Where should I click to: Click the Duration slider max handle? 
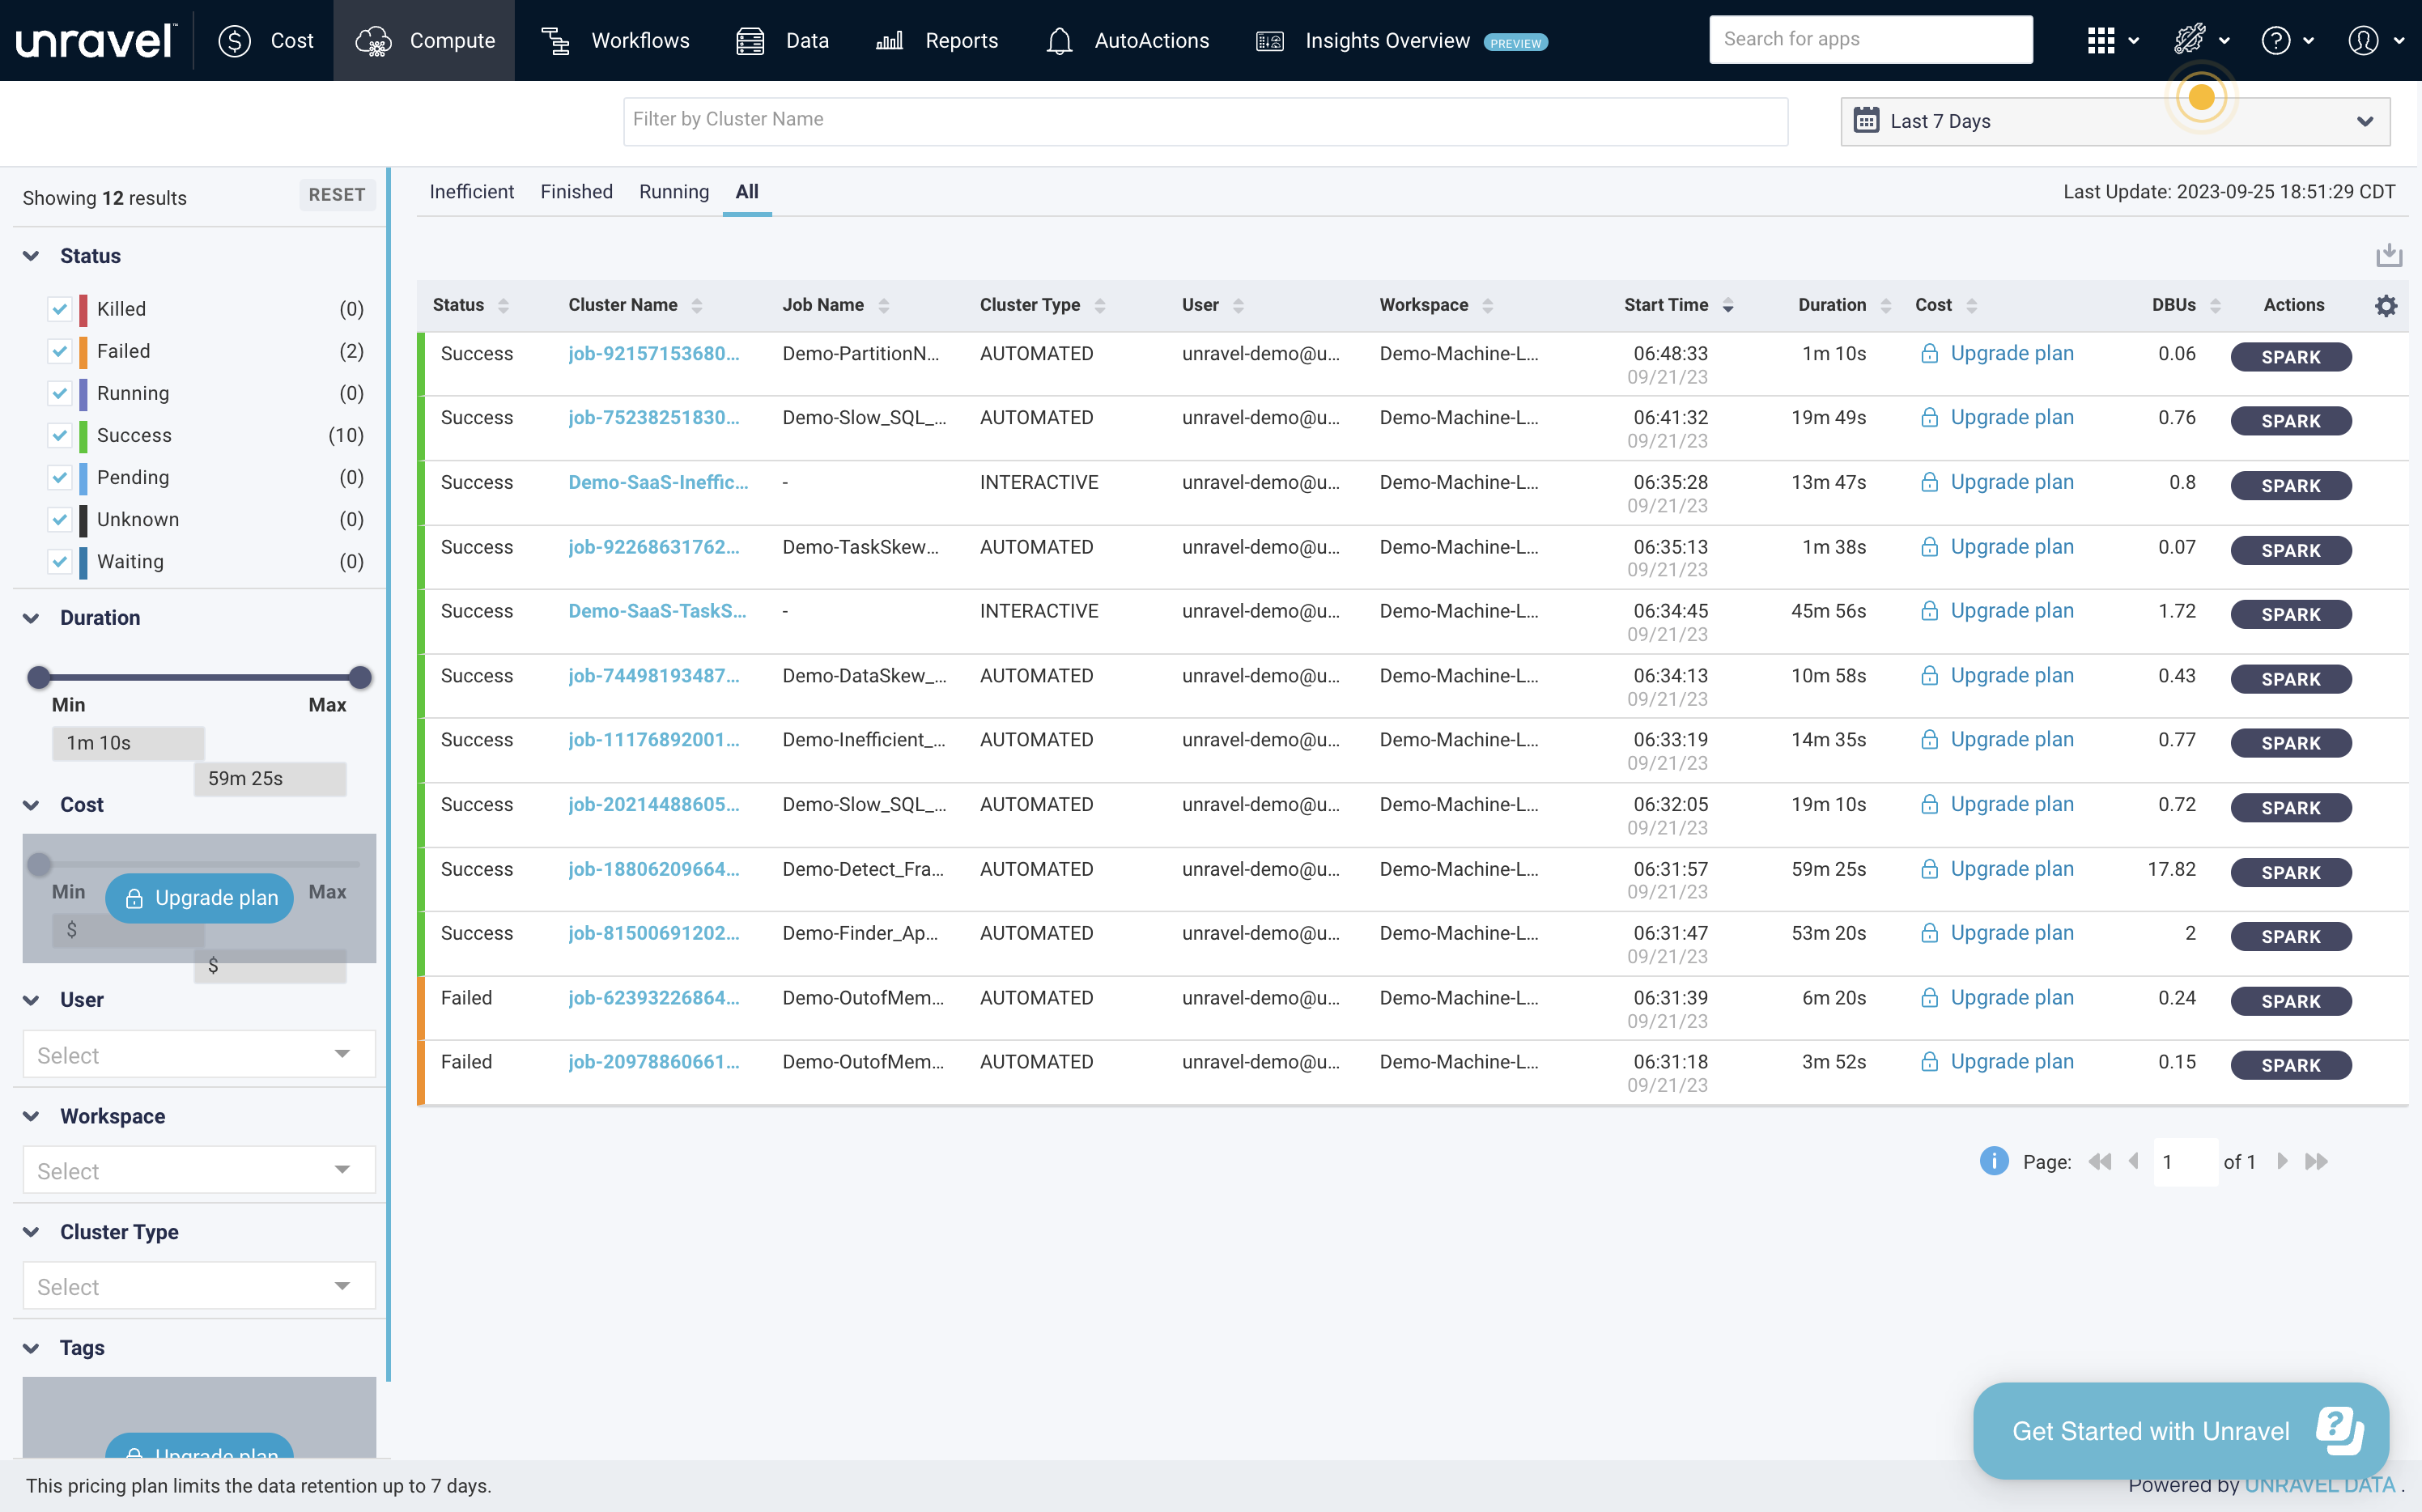coord(360,678)
